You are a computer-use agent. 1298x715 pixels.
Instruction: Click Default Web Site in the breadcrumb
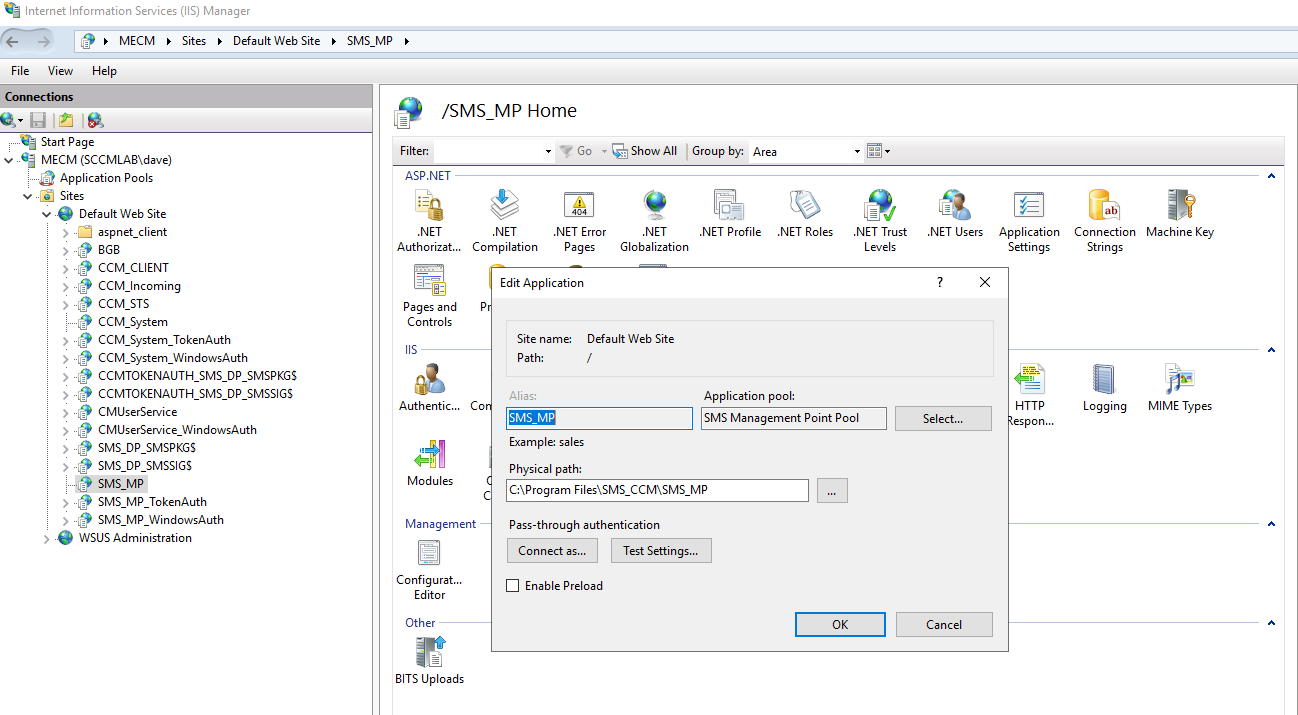pyautogui.click(x=277, y=41)
